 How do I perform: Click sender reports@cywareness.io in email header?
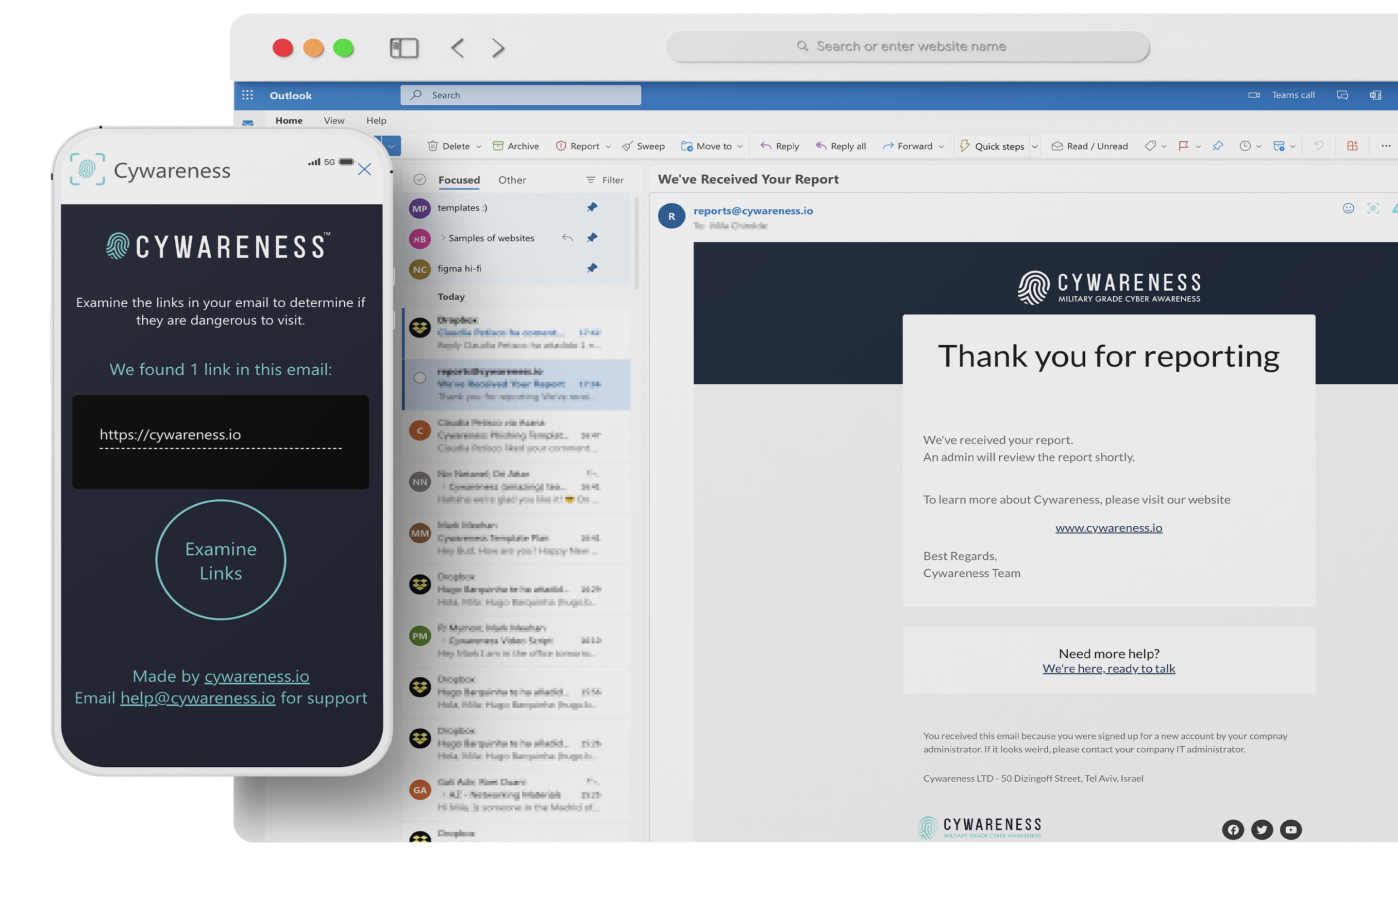pos(753,211)
